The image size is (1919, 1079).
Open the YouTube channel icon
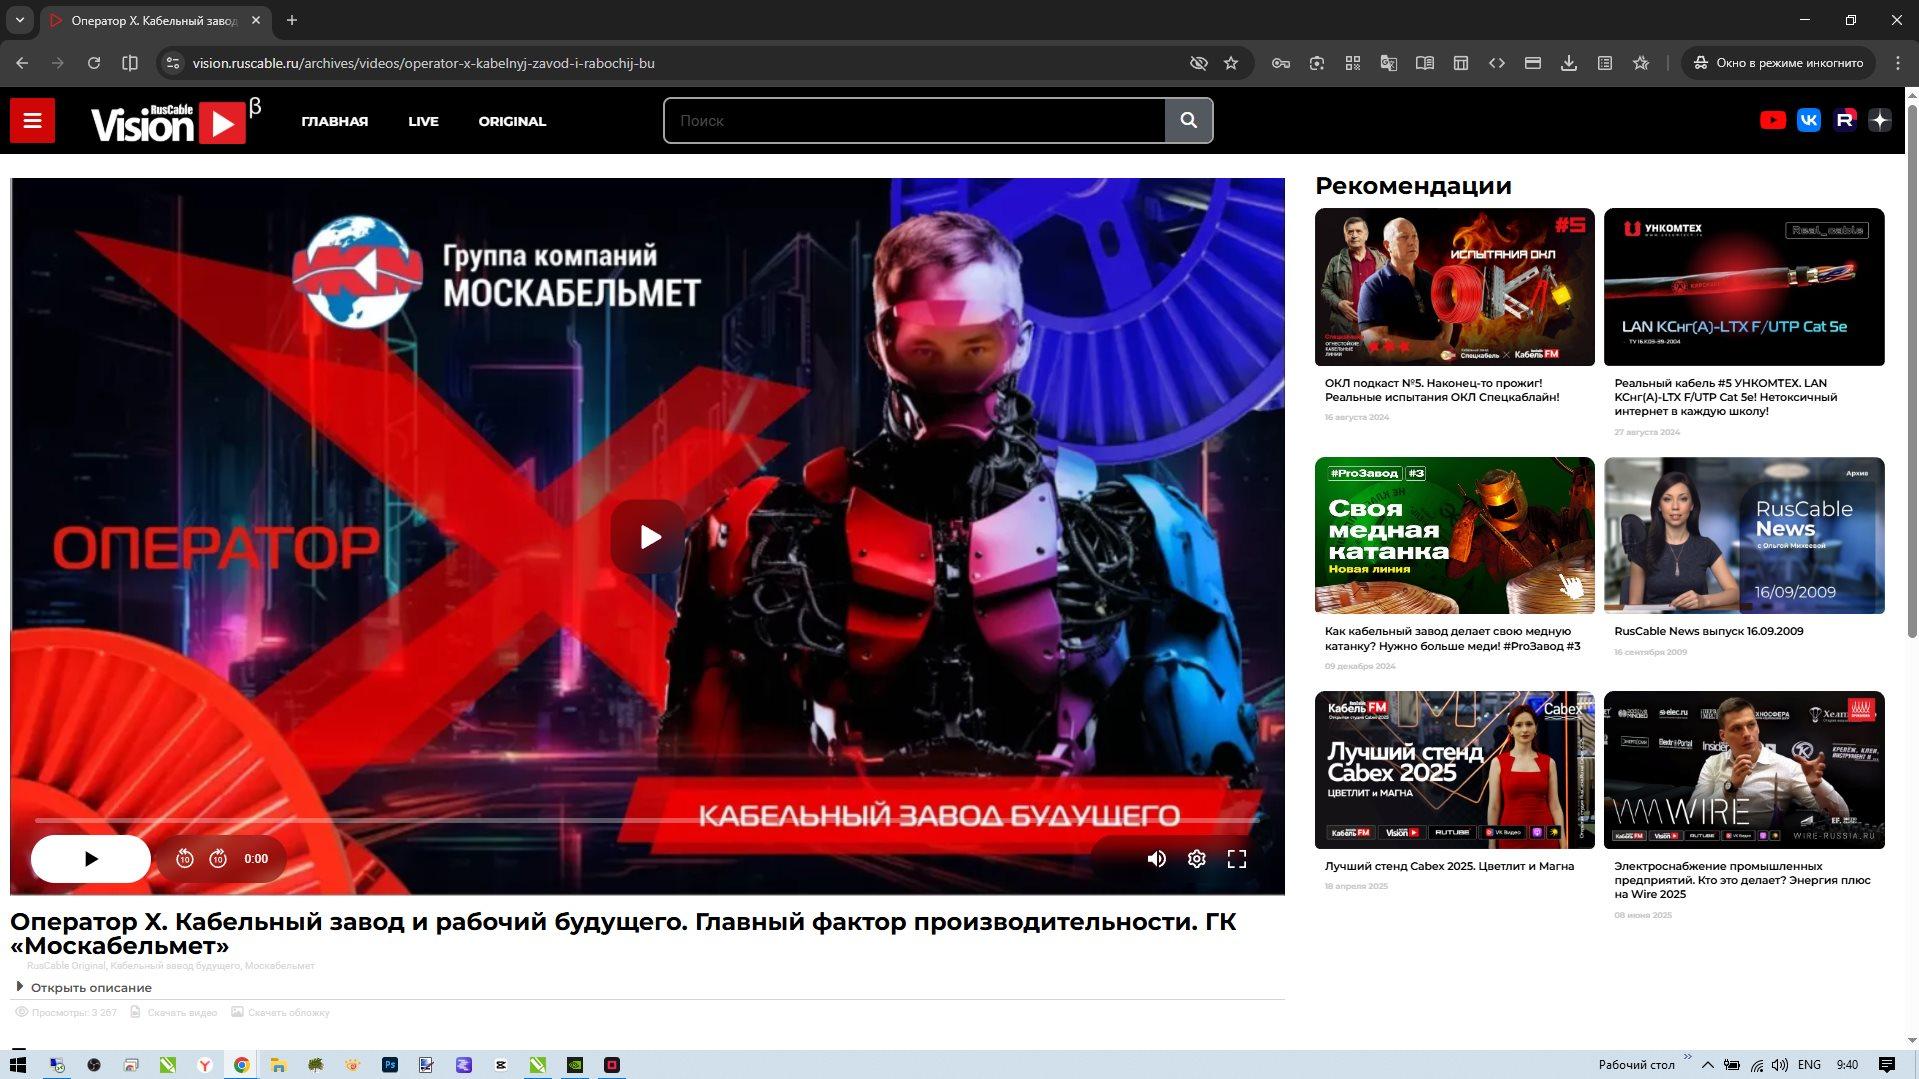(x=1772, y=121)
